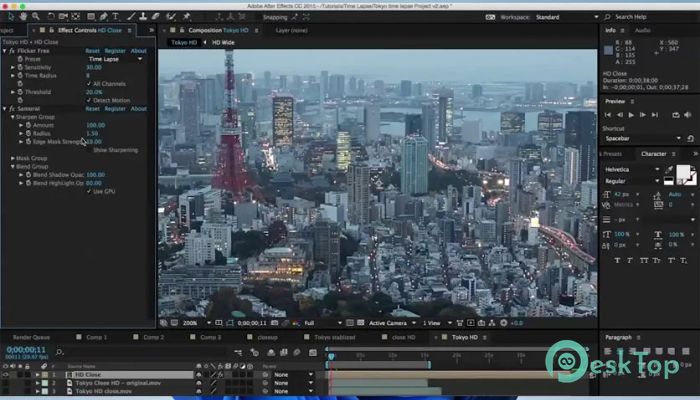
Task: Select the Pan Behind anchor tool
Action: [75, 17]
